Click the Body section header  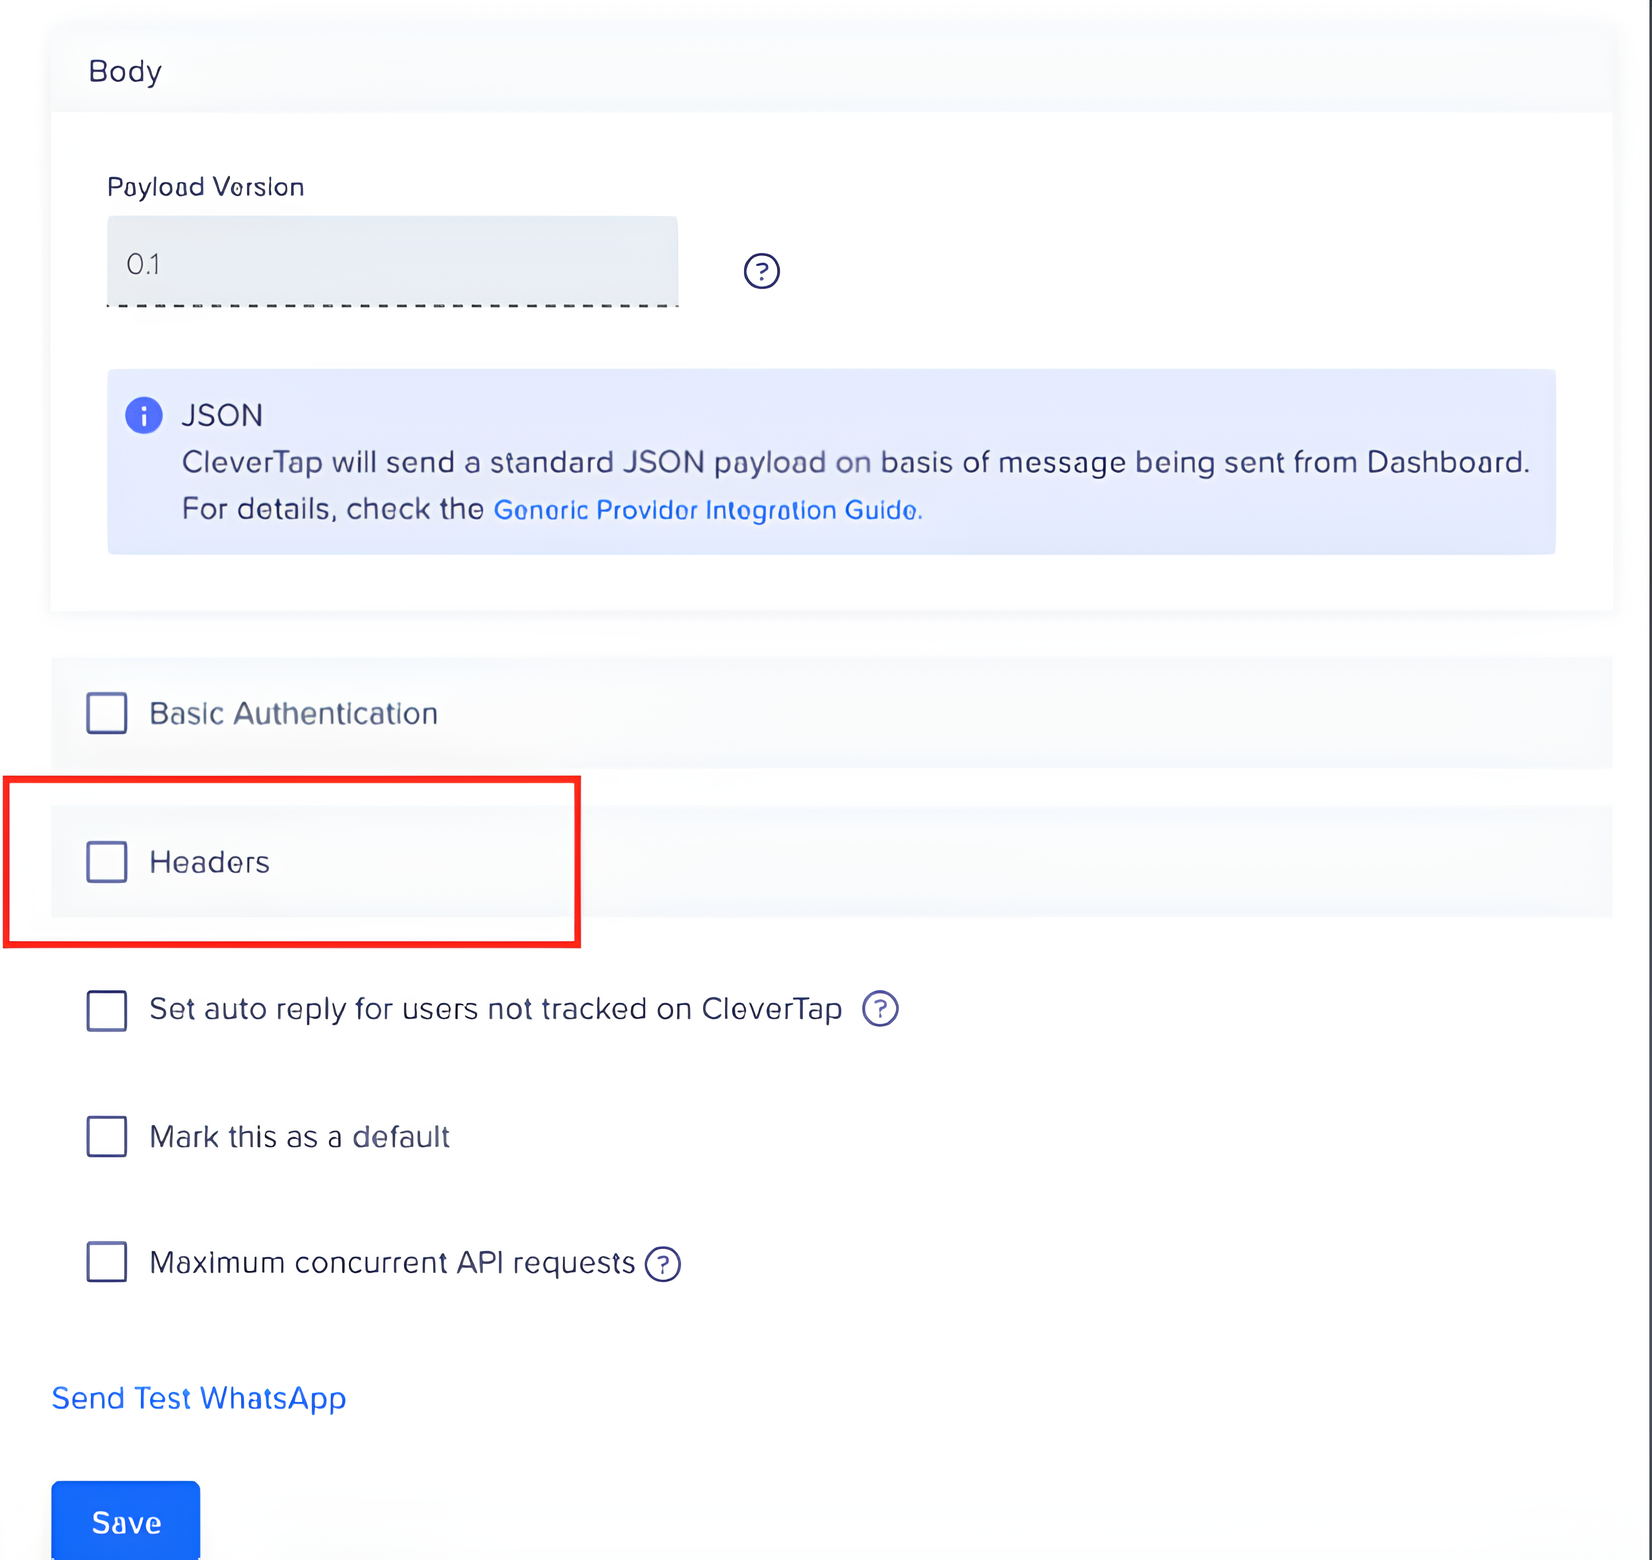(x=125, y=72)
